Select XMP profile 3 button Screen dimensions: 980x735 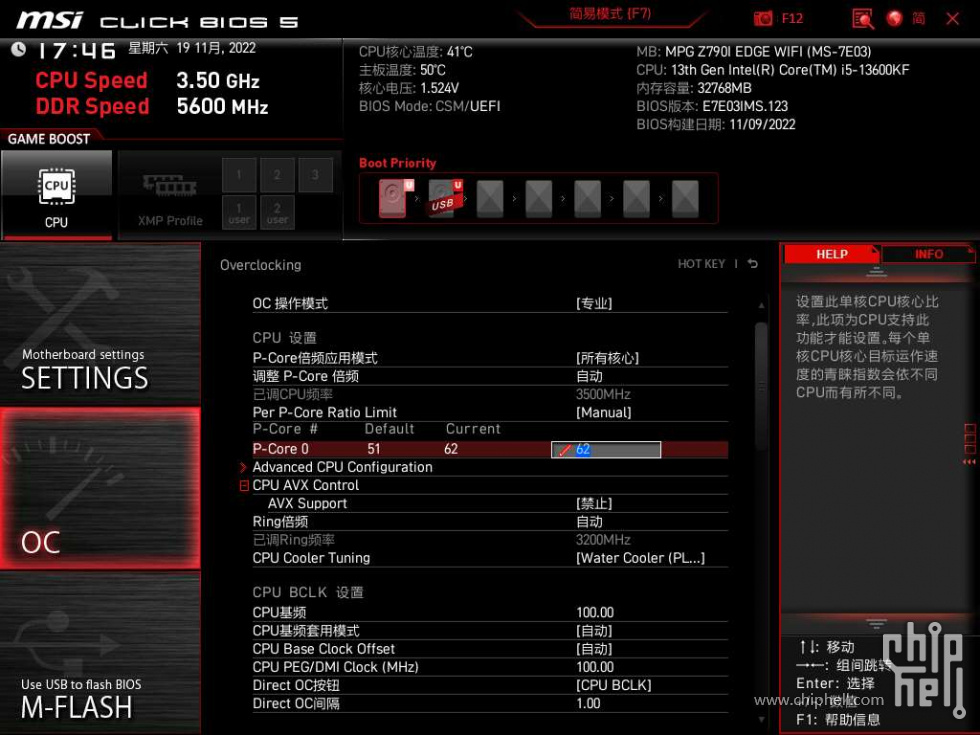(315, 175)
